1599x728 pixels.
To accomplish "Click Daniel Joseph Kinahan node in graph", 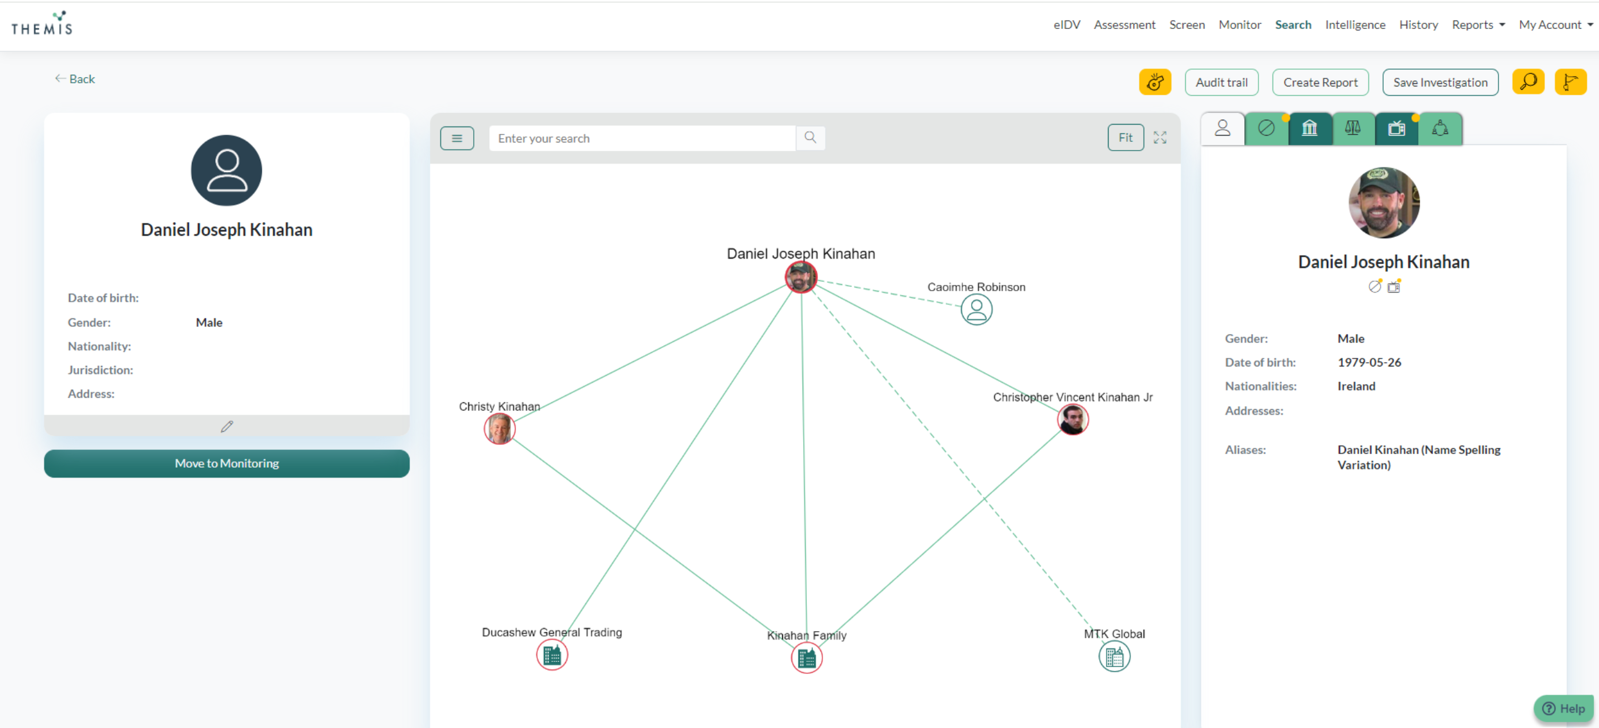I will pyautogui.click(x=801, y=277).
